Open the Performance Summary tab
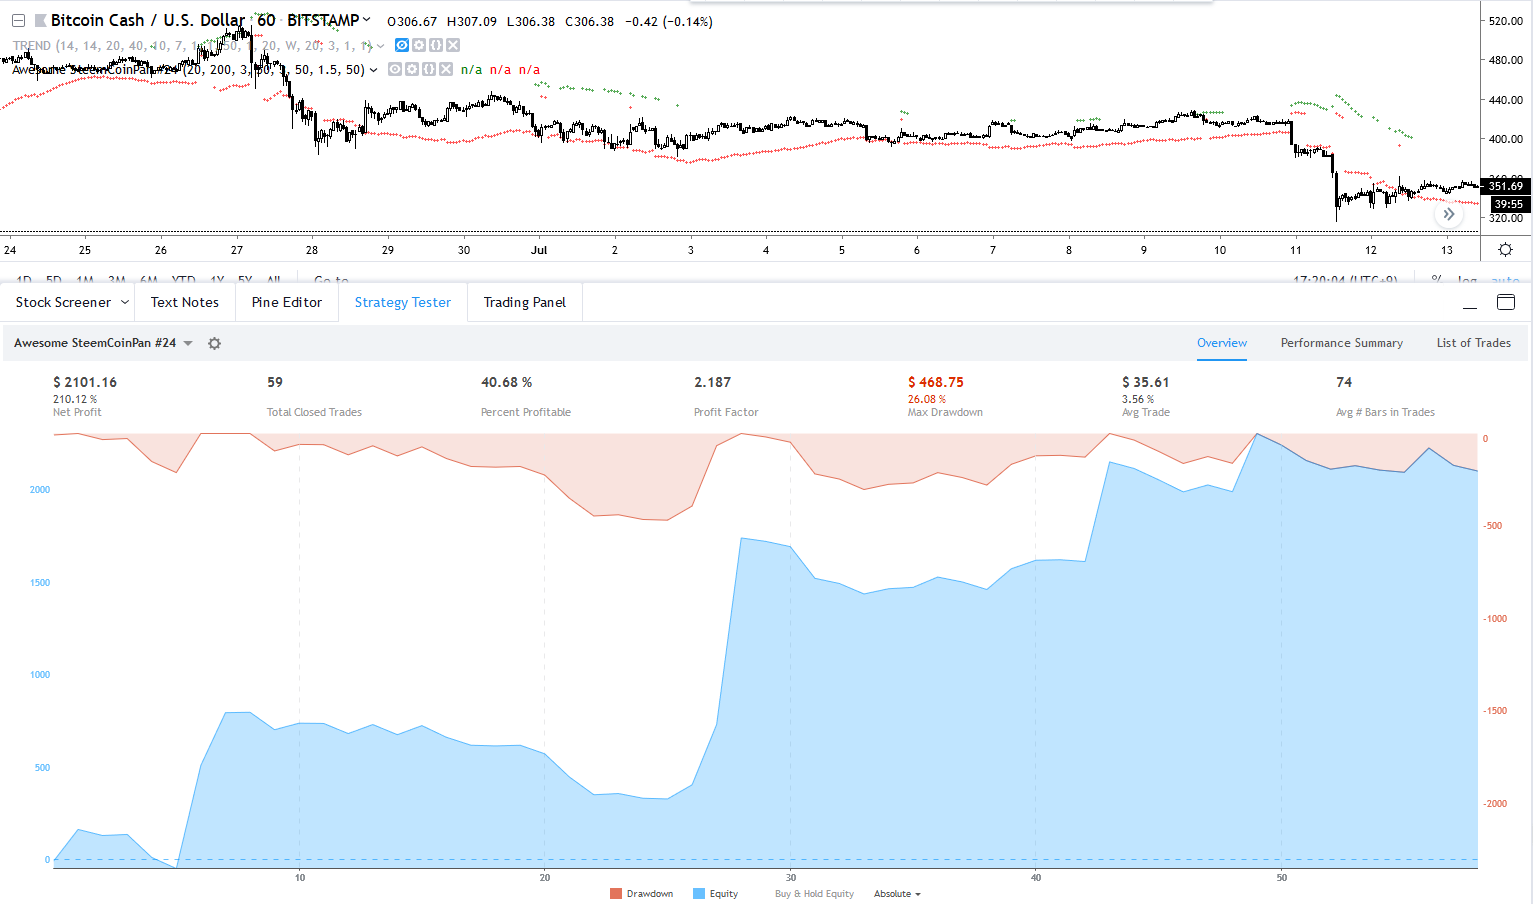This screenshot has height=904, width=1533. coord(1341,343)
